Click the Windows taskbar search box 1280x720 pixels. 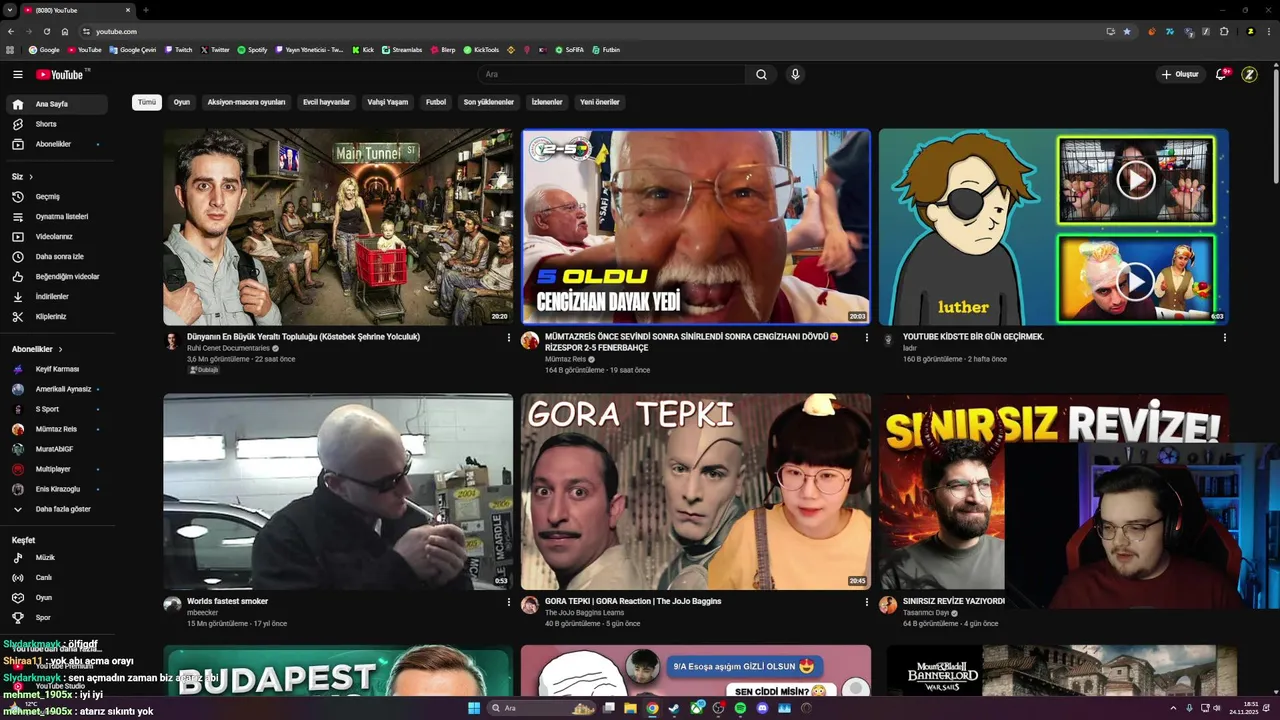click(540, 708)
